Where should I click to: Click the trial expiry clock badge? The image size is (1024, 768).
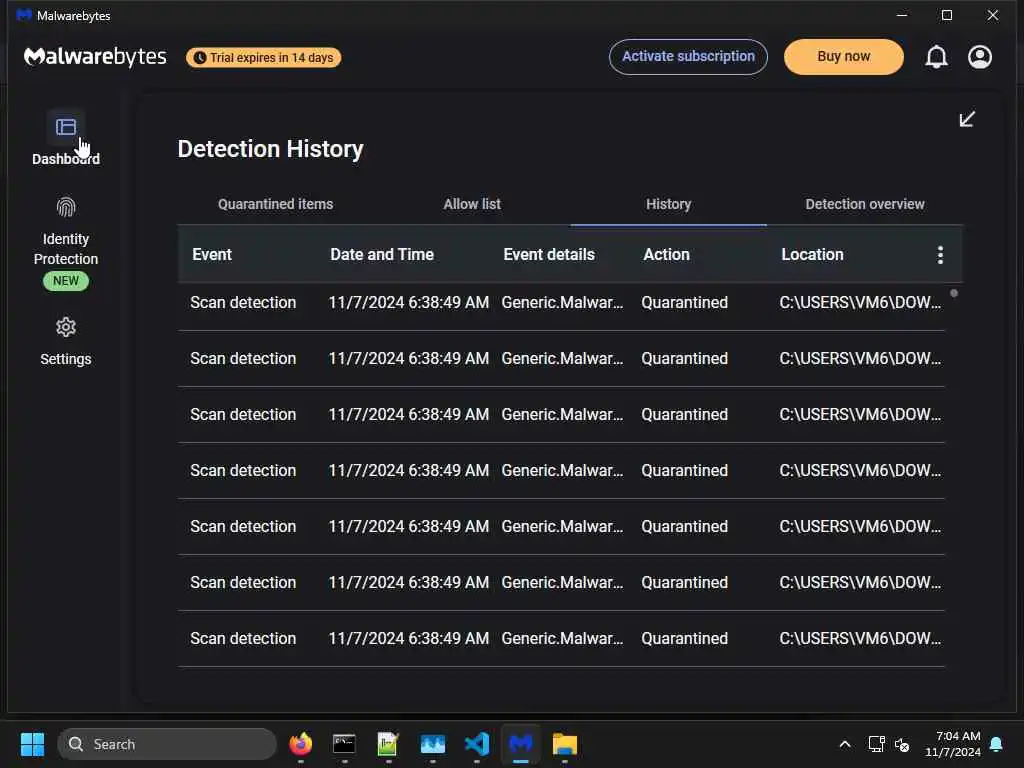(x=263, y=57)
